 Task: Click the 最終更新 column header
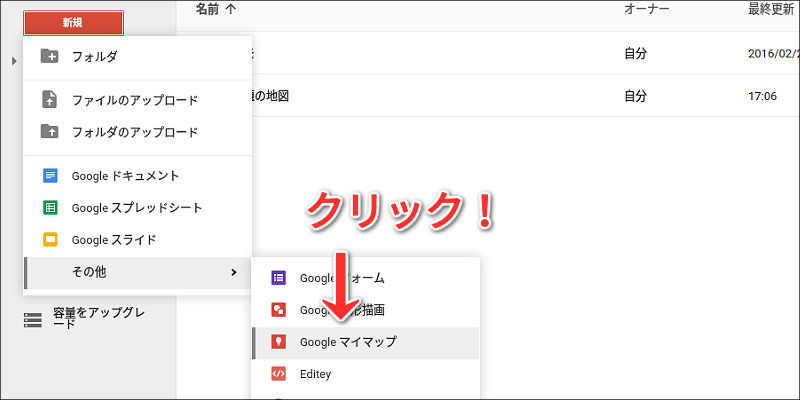[x=771, y=10]
